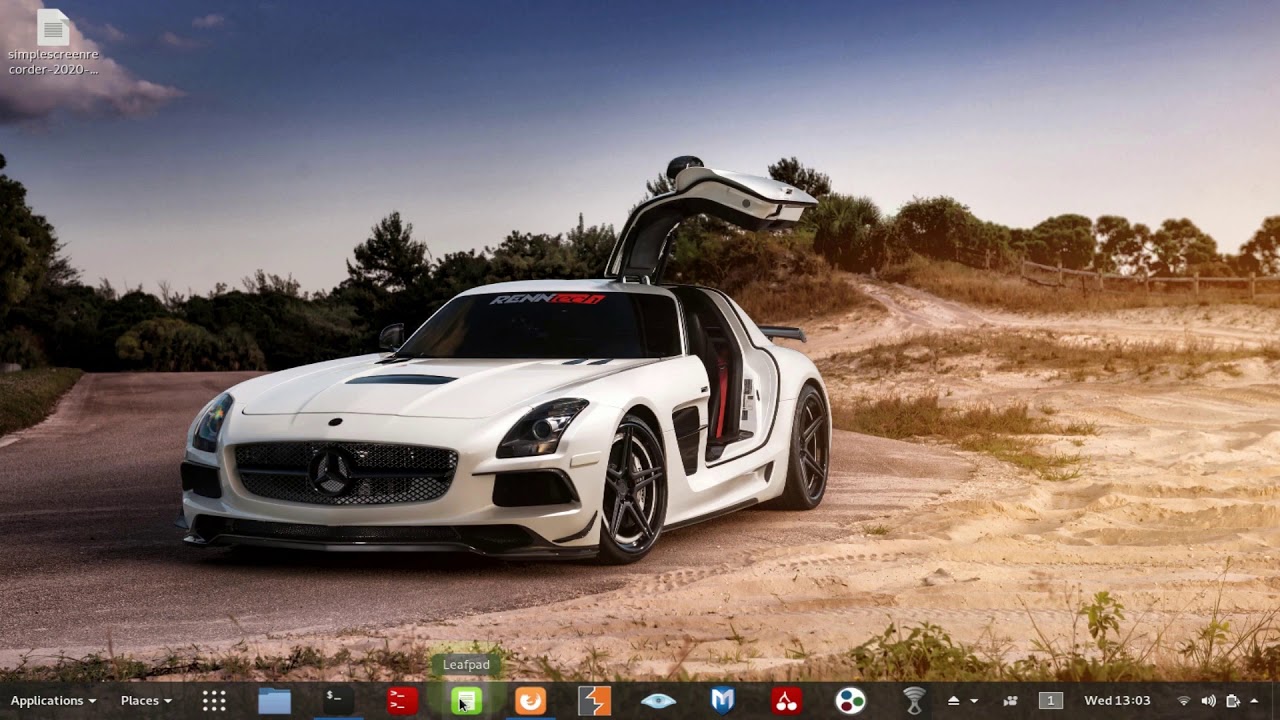Image resolution: width=1280 pixels, height=720 pixels.
Task: Open Leafpad text editor
Action: tap(466, 701)
